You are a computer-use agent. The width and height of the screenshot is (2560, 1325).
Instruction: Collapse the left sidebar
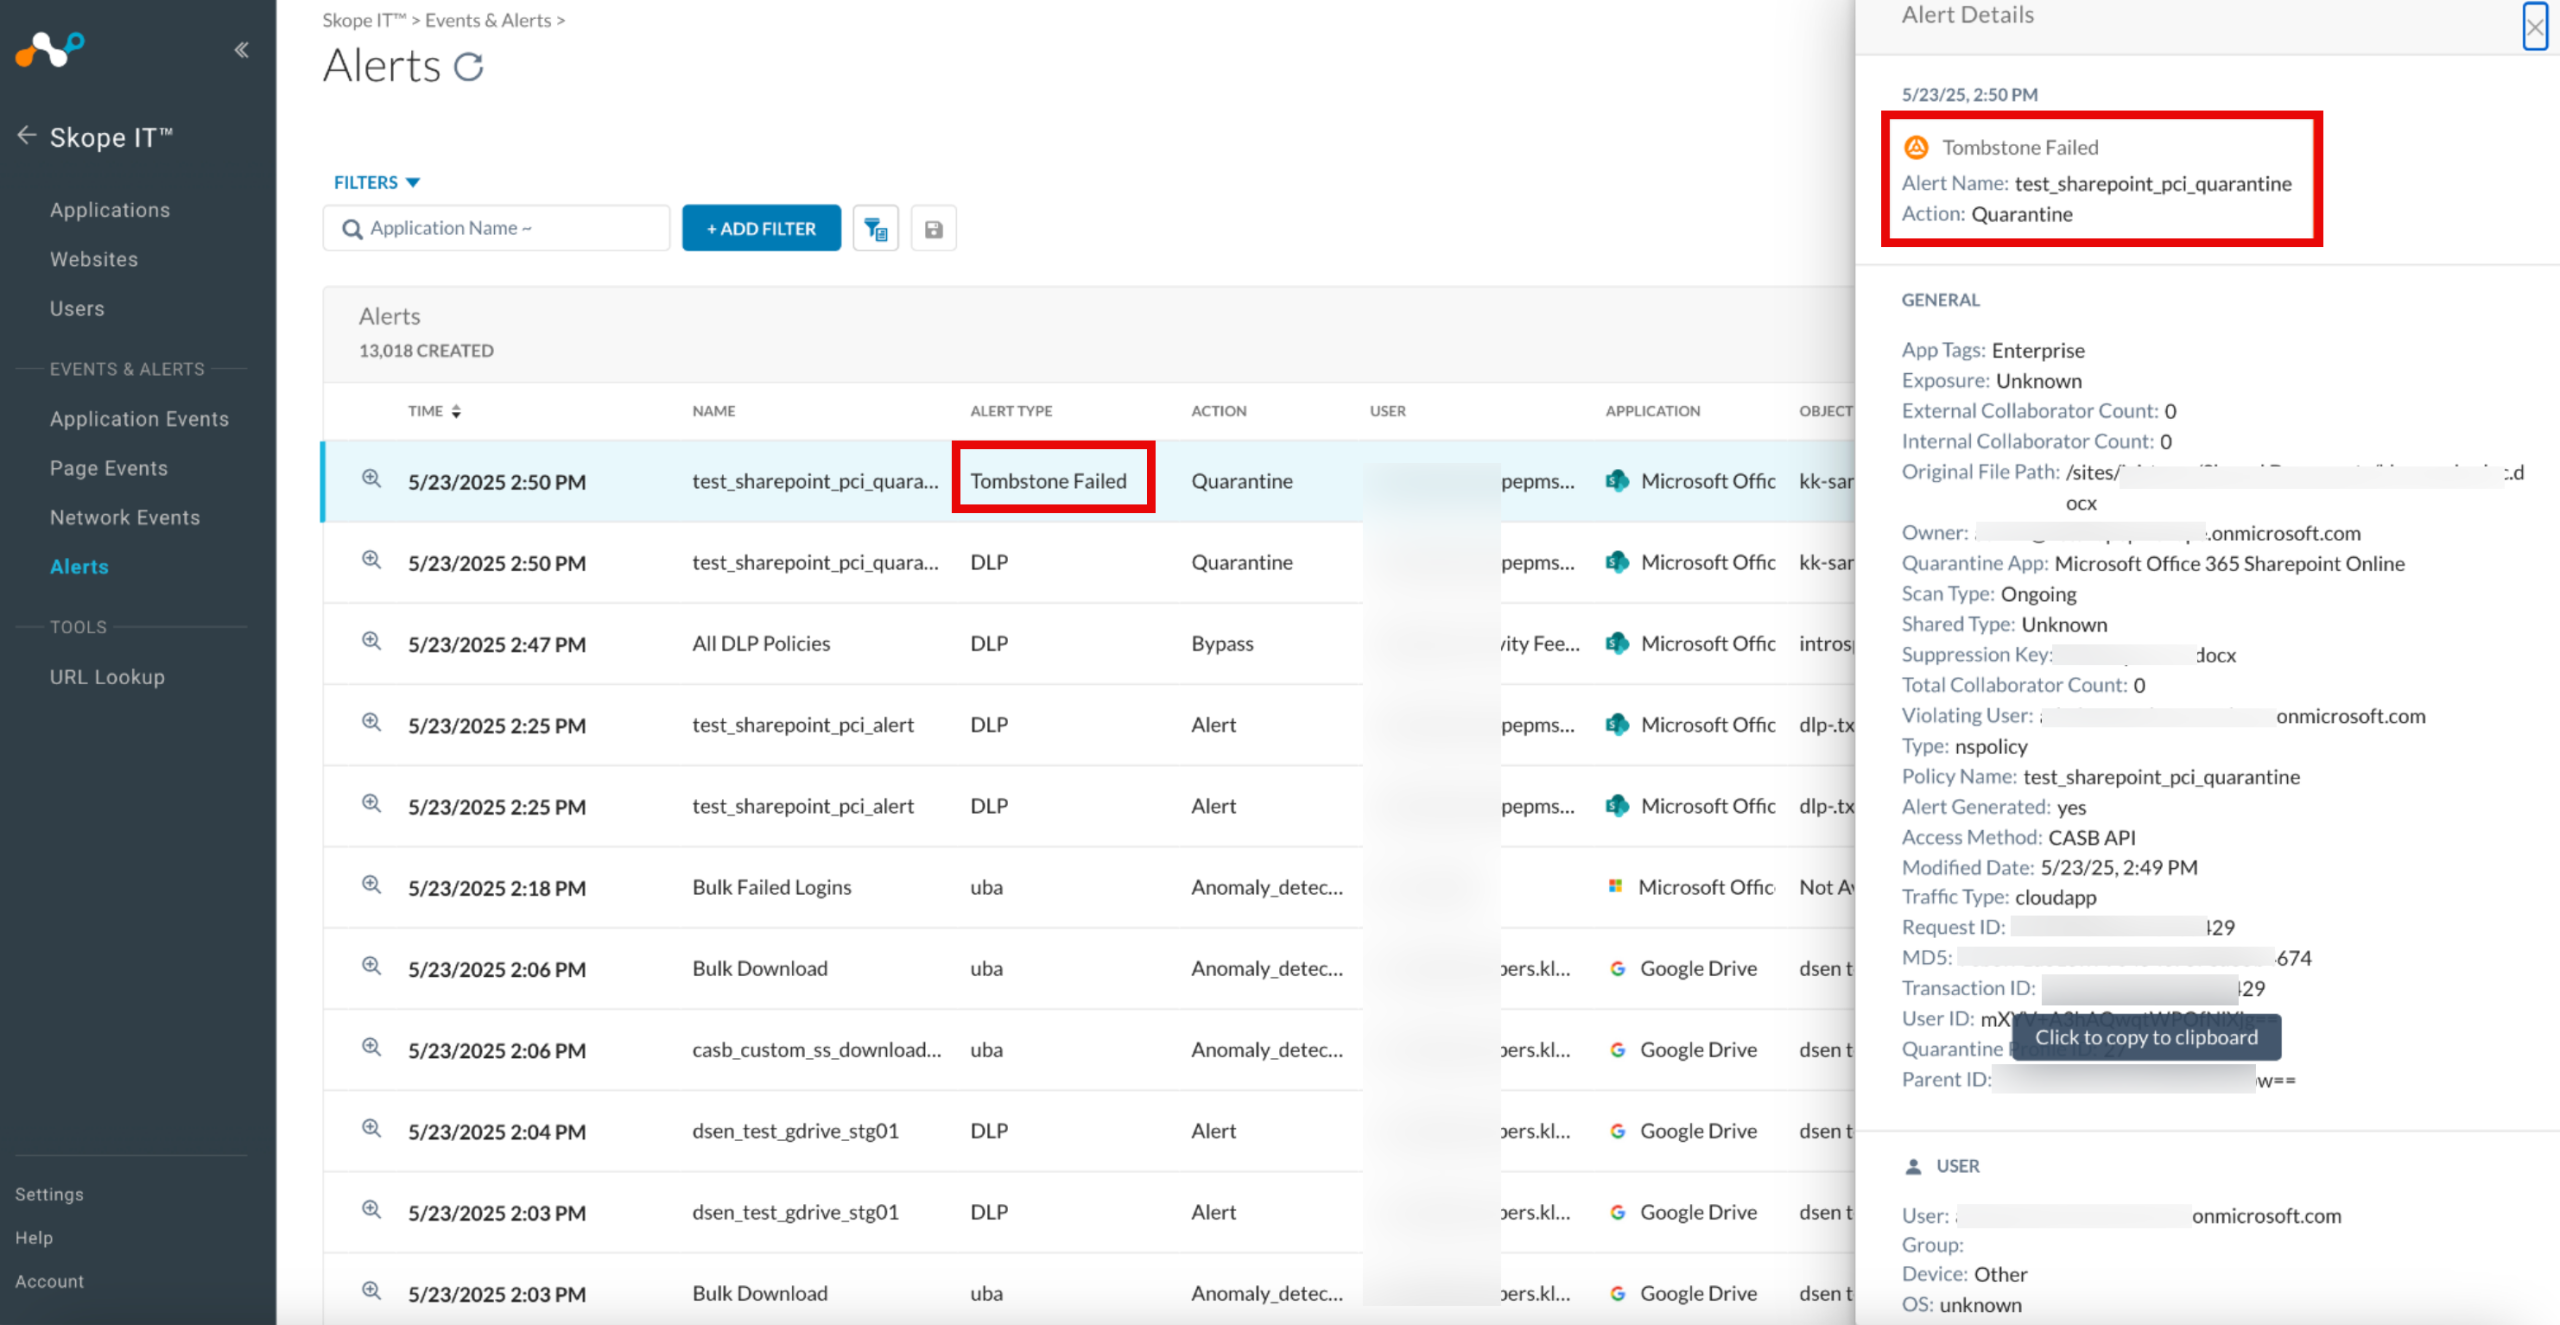(x=241, y=49)
